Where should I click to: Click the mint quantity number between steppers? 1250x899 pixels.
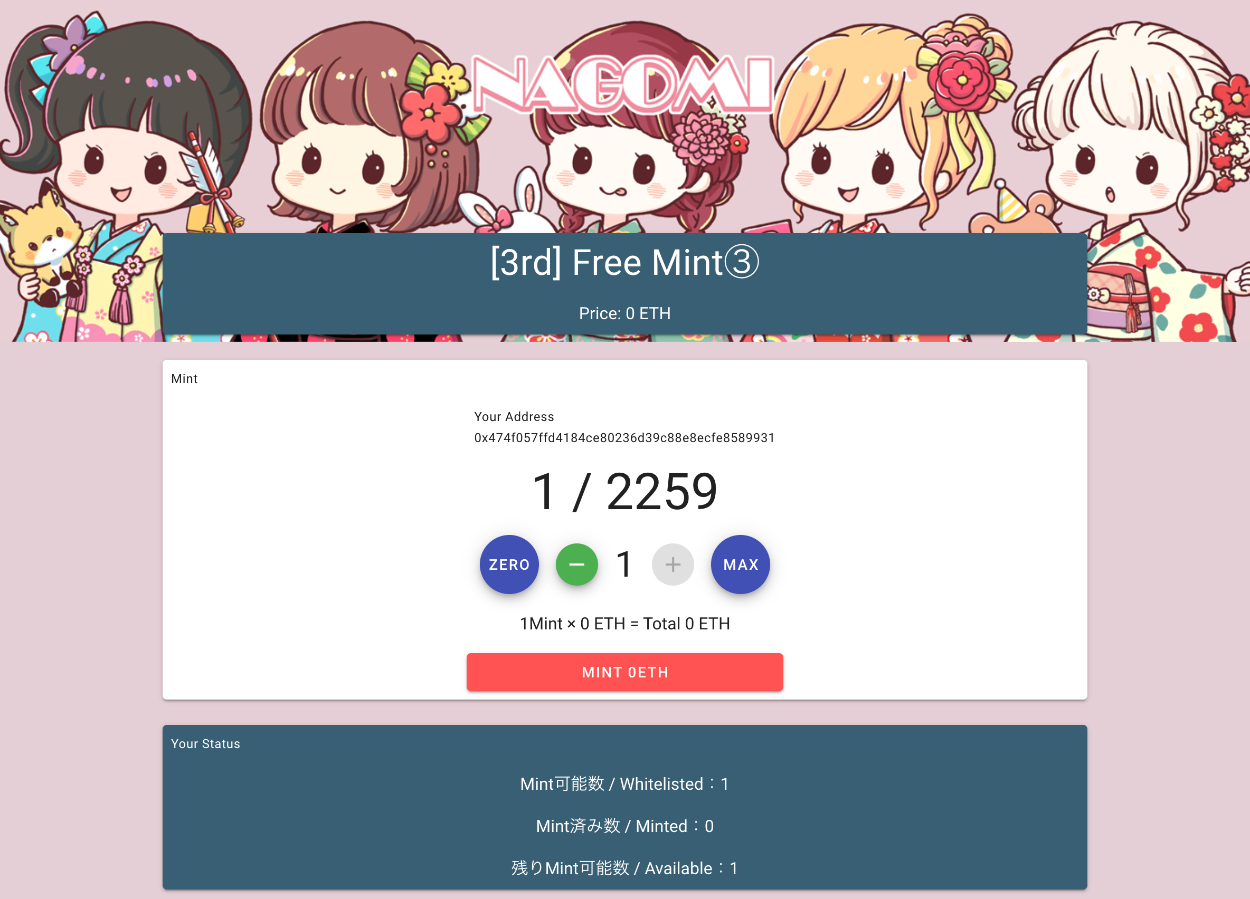[625, 564]
